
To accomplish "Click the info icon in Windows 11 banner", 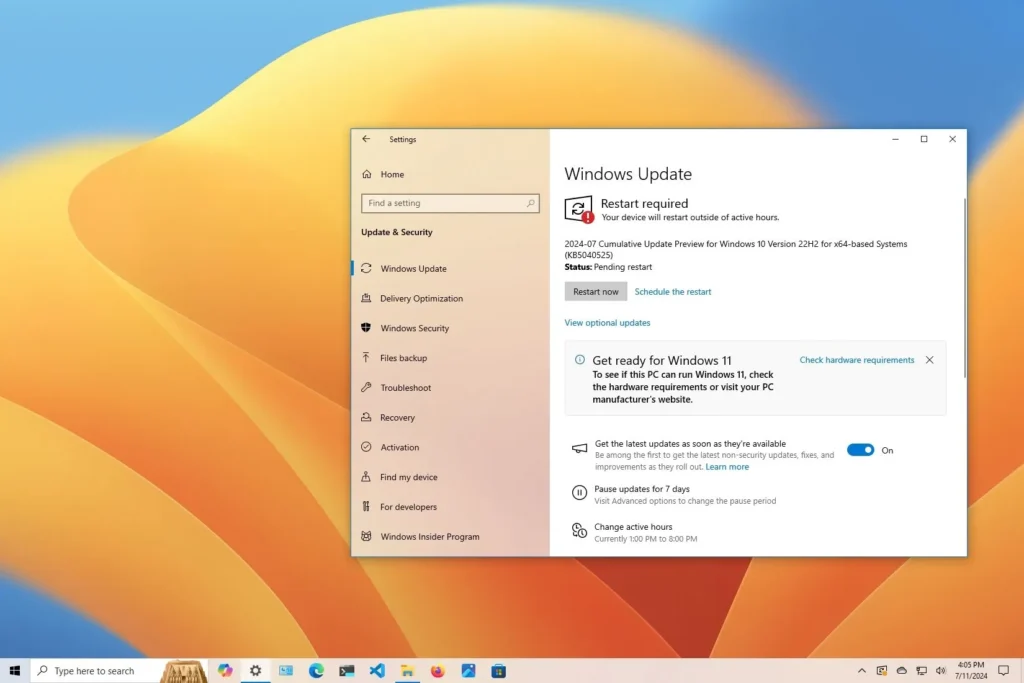I will (x=579, y=360).
